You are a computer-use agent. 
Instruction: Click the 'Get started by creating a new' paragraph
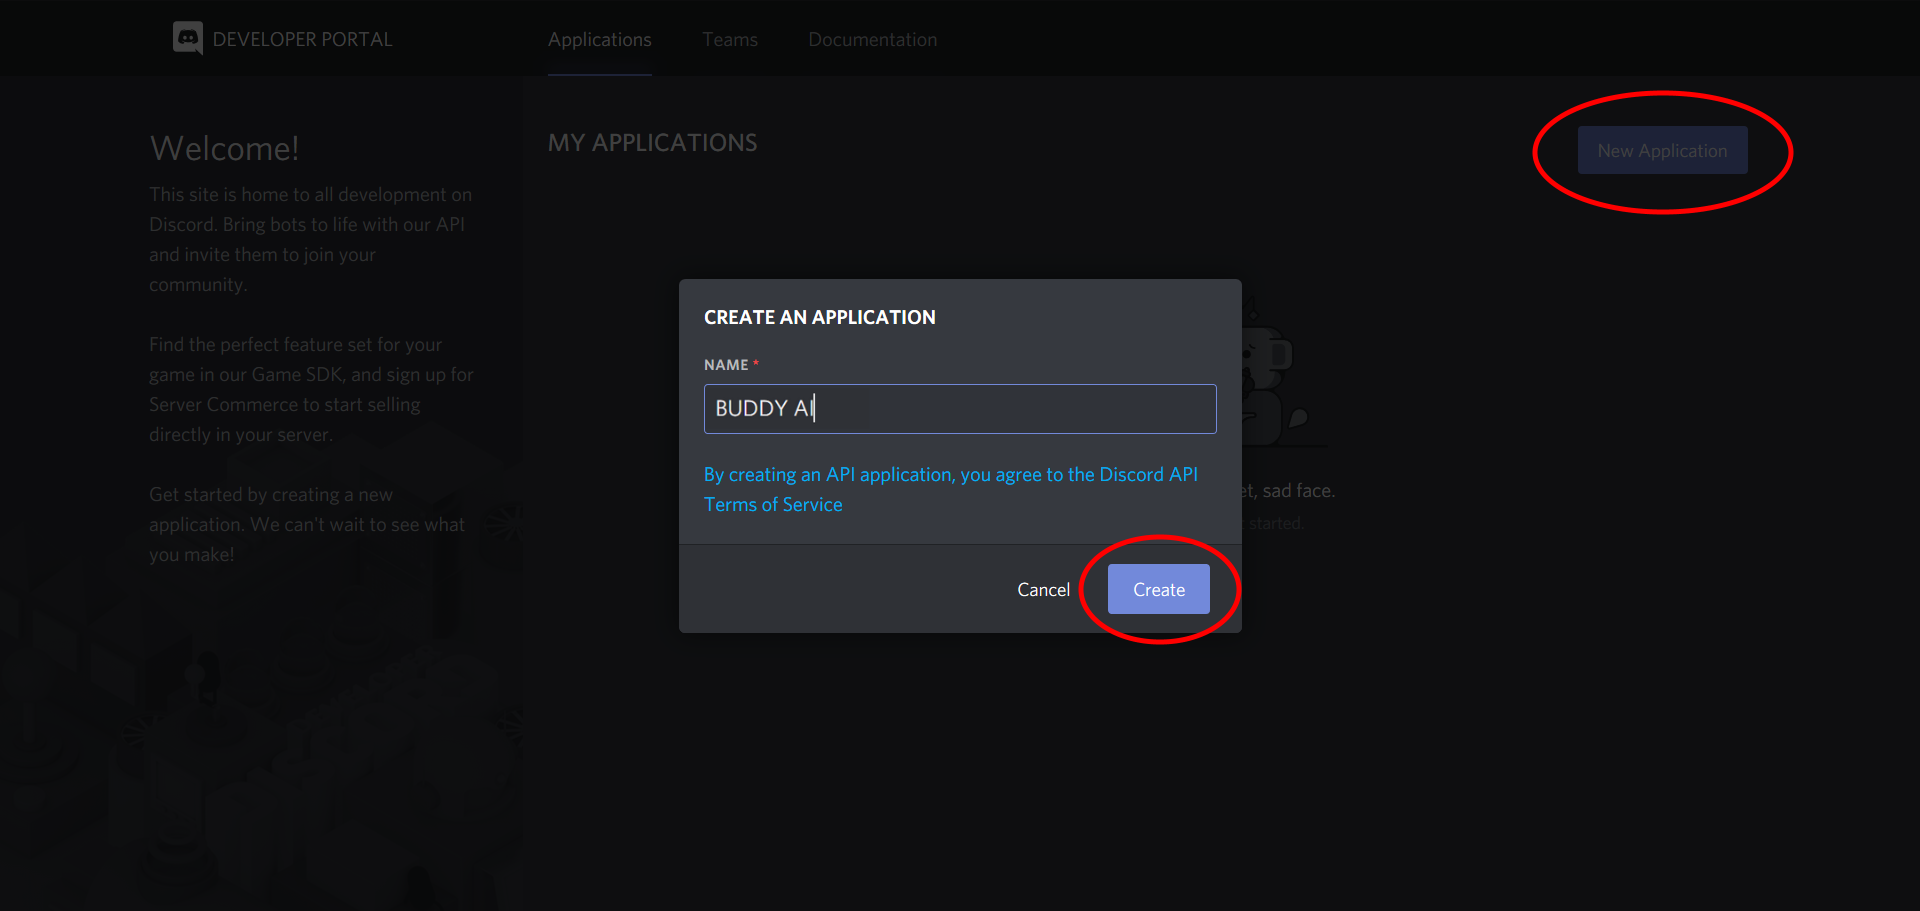pyautogui.click(x=307, y=524)
